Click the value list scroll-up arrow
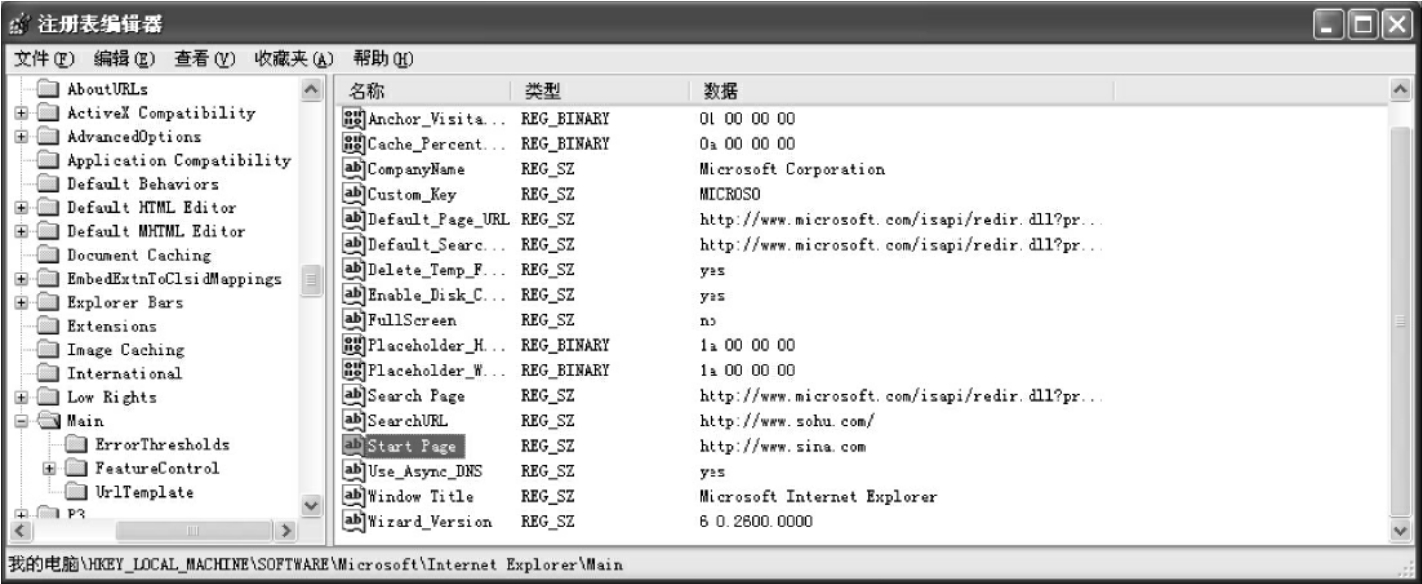 coord(1401,91)
